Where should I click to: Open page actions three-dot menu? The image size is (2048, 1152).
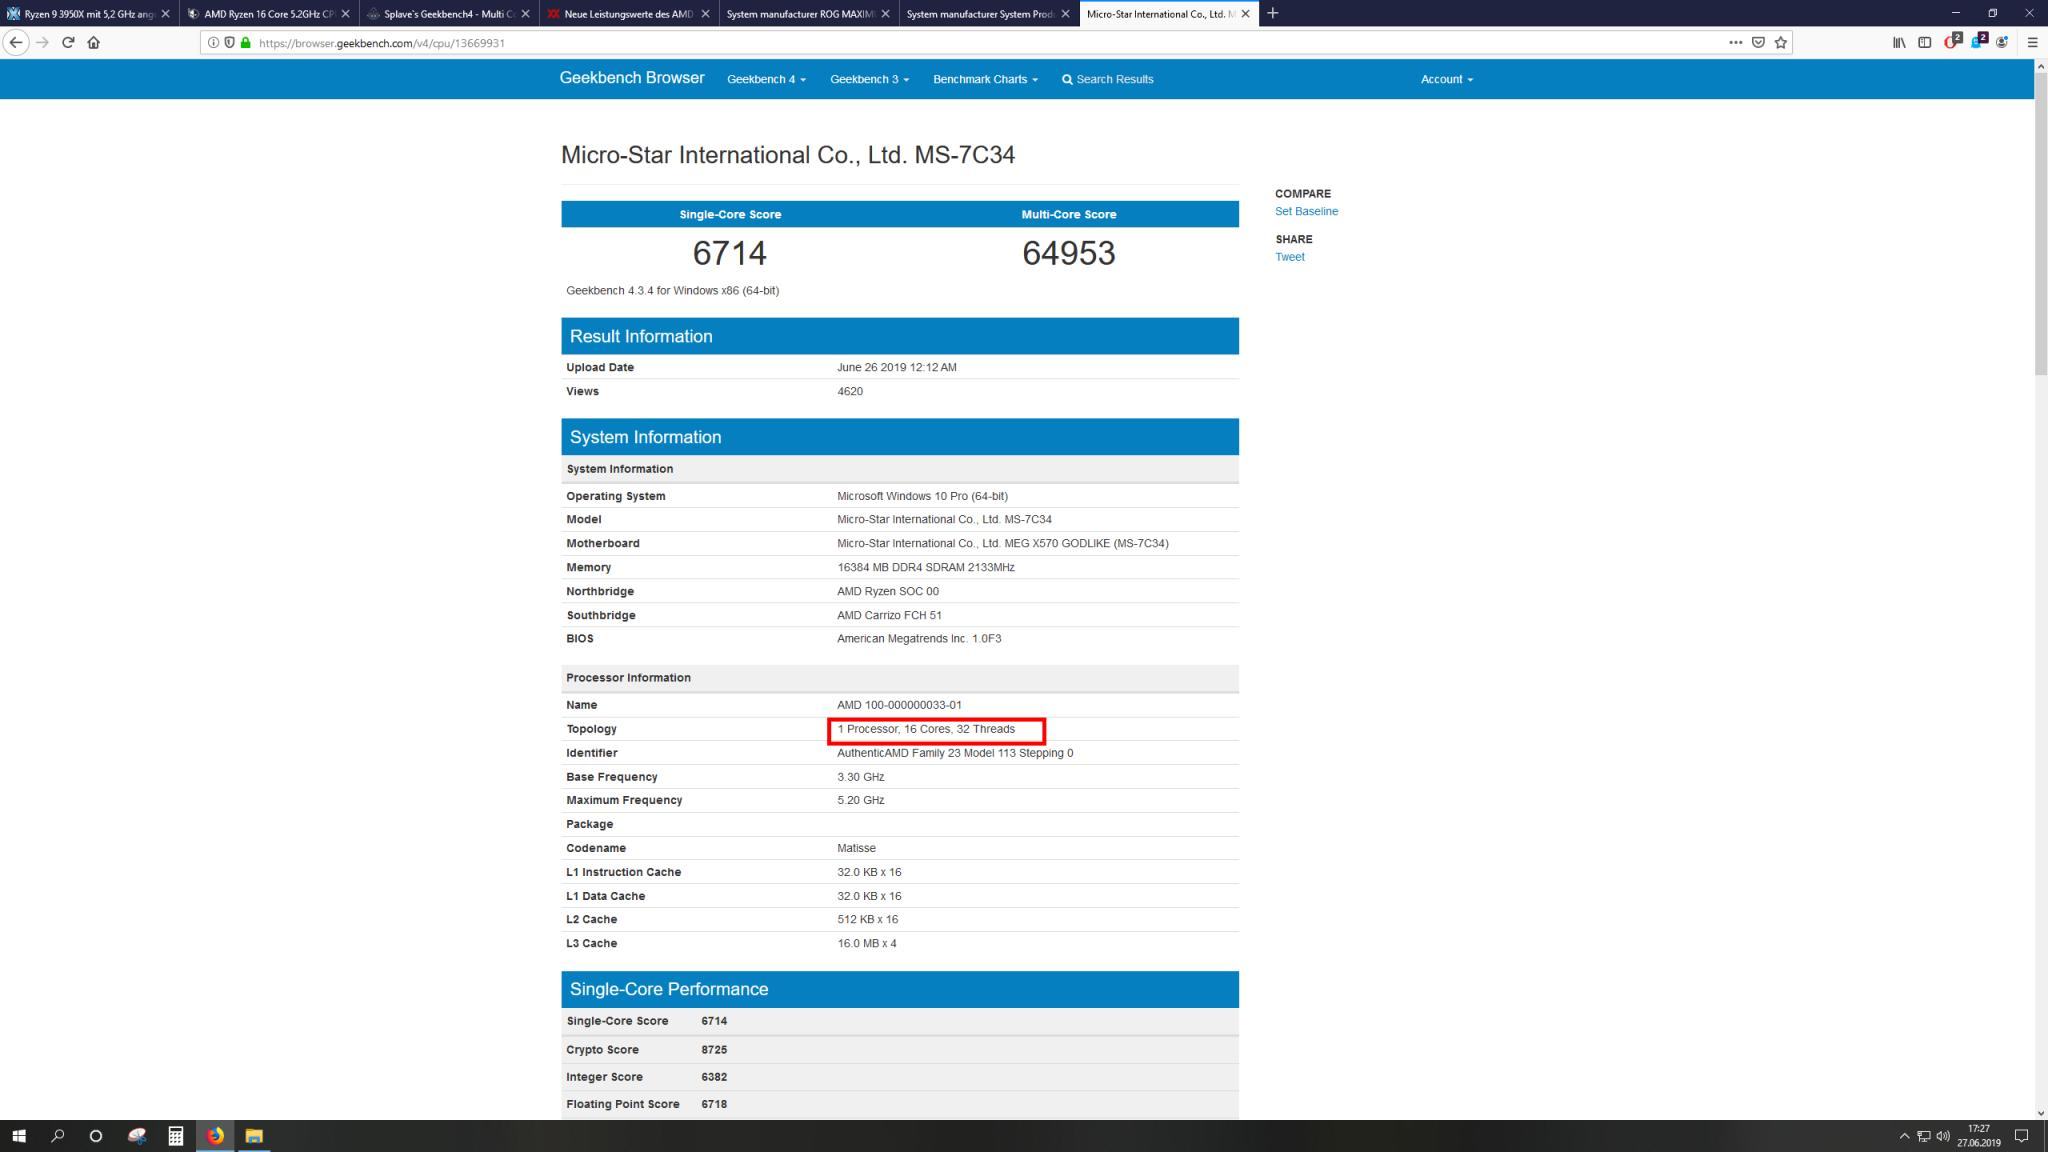[1735, 42]
